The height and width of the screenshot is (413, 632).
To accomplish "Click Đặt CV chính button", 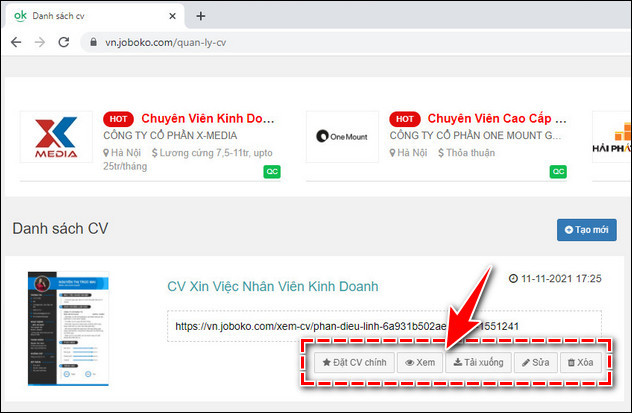I will pos(354,363).
